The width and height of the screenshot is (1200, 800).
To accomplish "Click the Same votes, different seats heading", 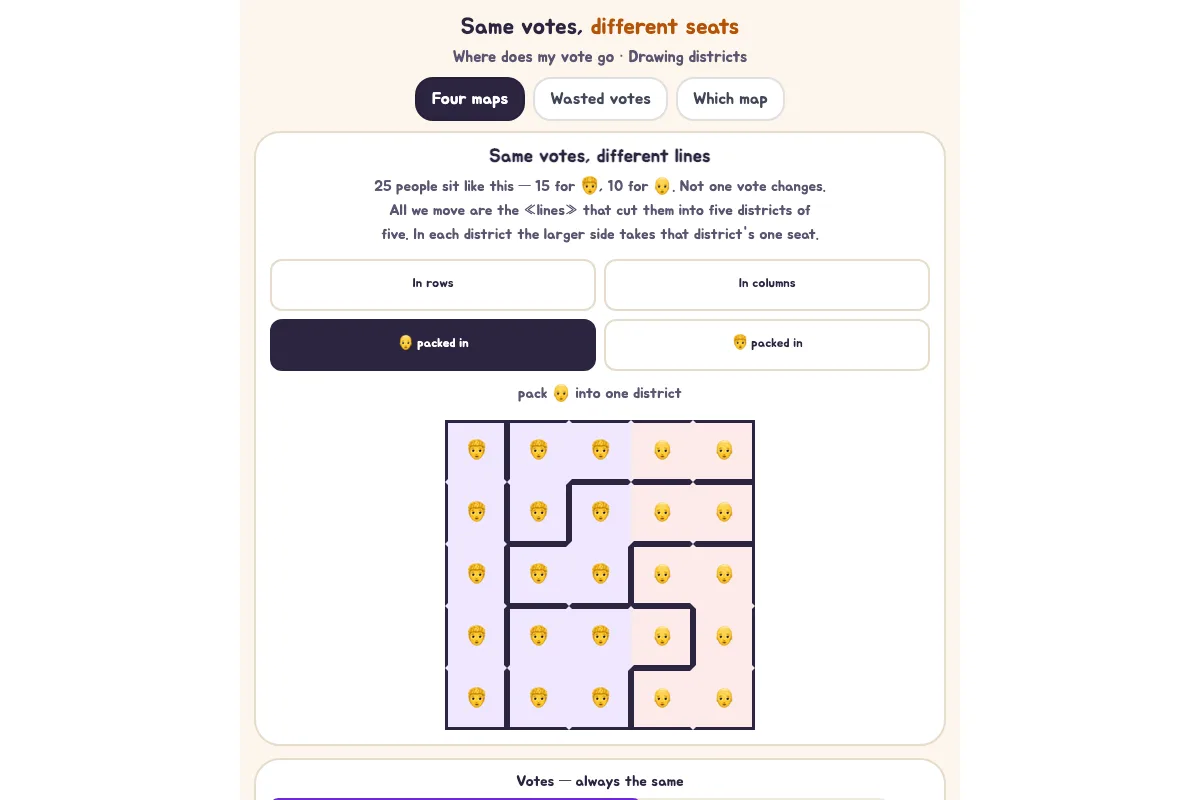I will click(600, 27).
